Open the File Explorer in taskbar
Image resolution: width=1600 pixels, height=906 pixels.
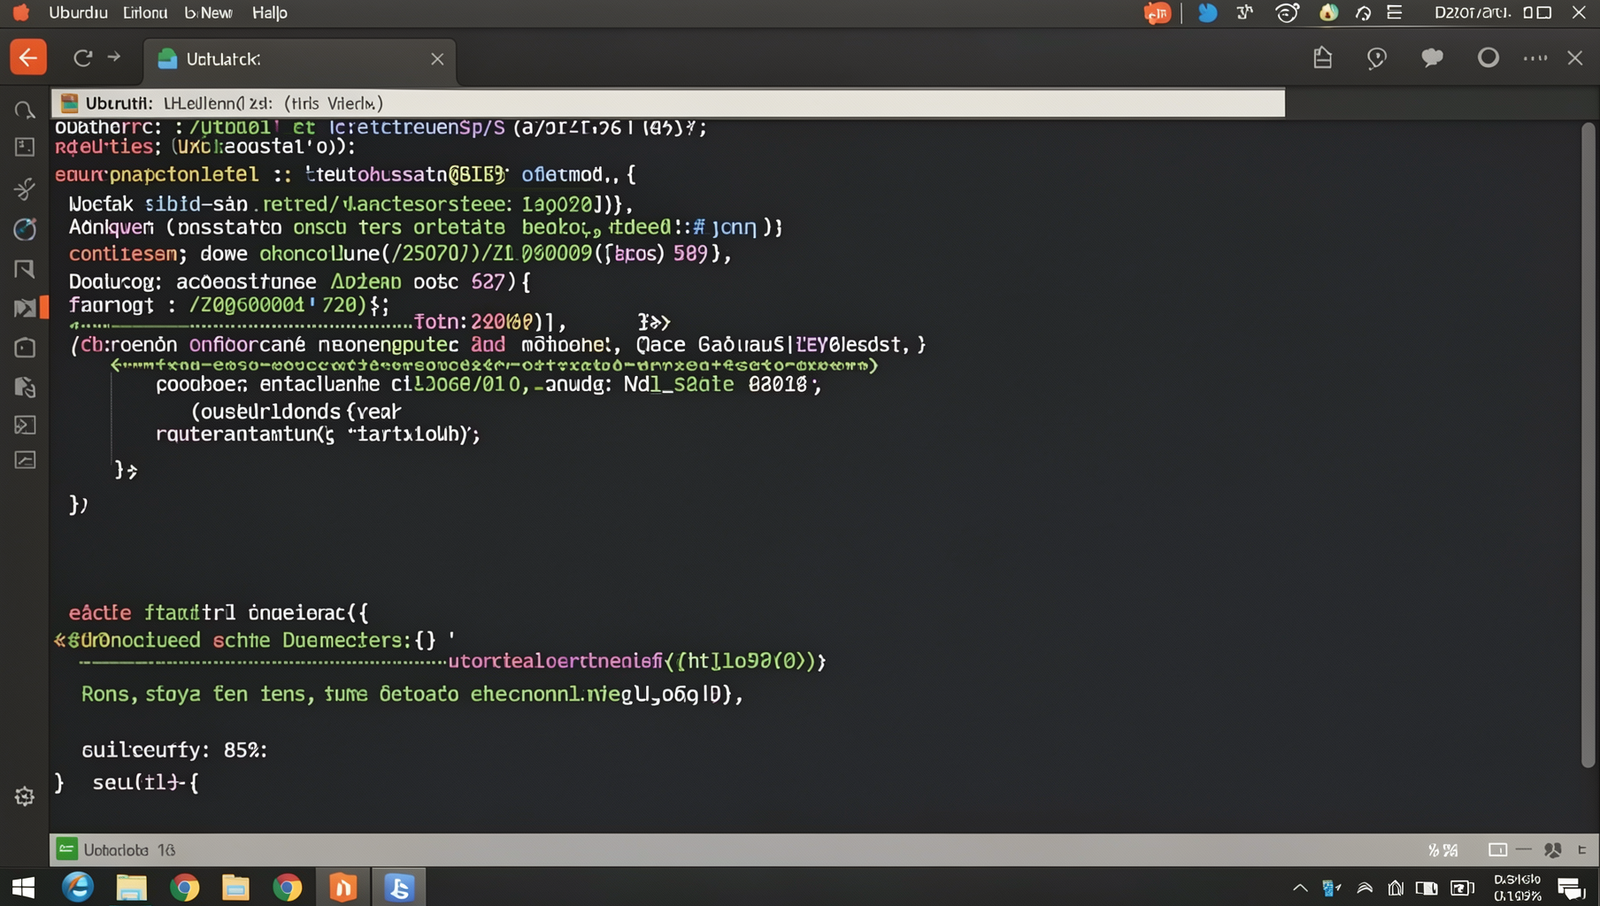point(131,887)
